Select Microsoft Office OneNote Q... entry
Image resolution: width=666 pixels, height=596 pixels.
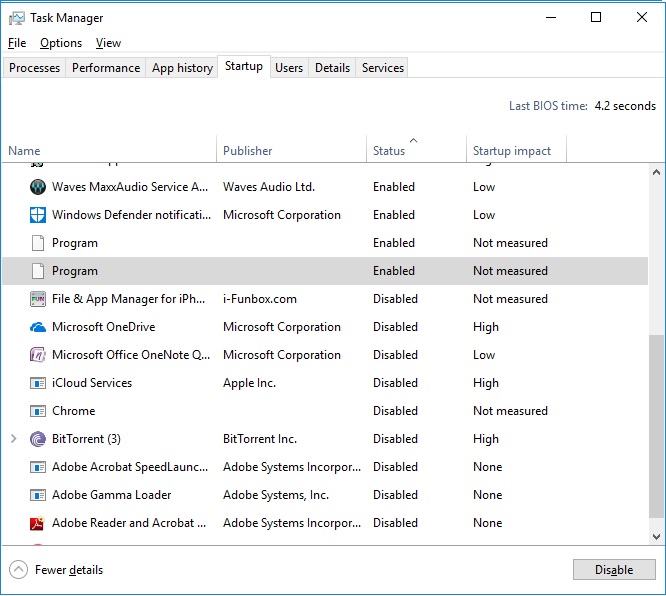(131, 355)
